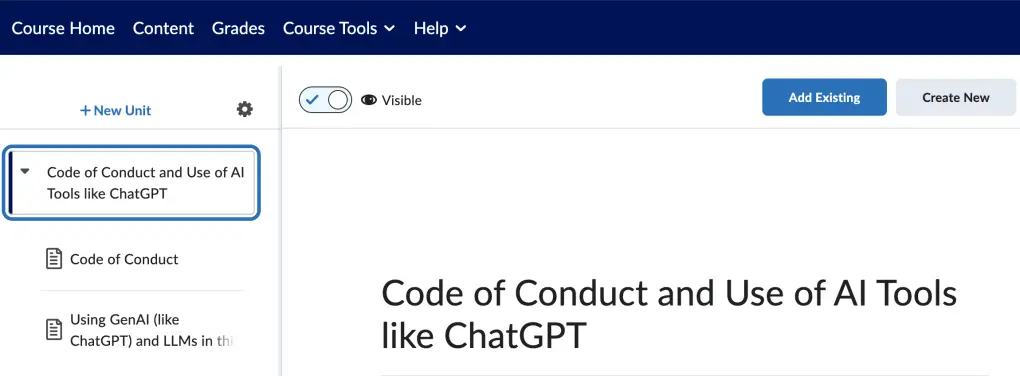This screenshot has width=1020, height=376.
Task: Expand the Help dropdown chevron
Action: point(461,29)
